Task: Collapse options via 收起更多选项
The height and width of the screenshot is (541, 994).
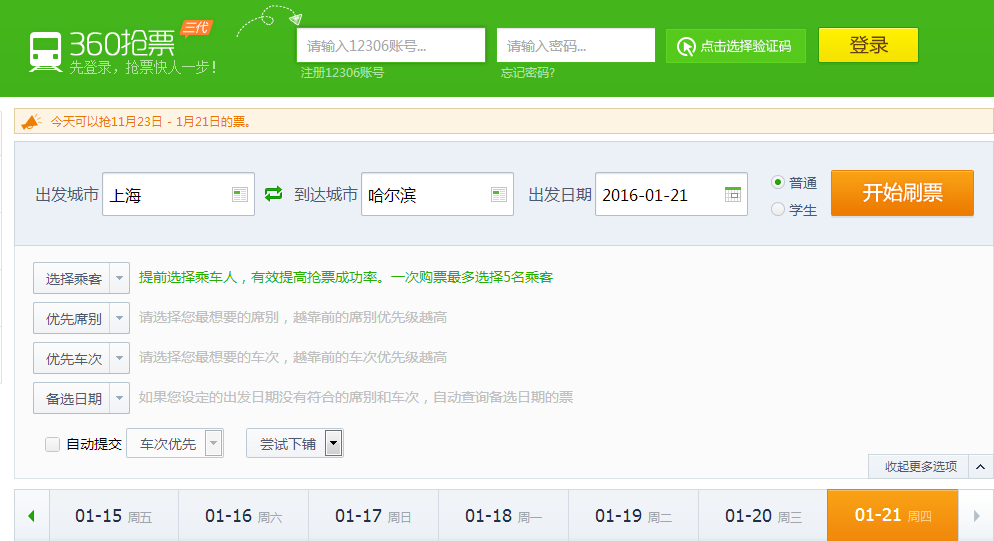Action: [x=920, y=467]
